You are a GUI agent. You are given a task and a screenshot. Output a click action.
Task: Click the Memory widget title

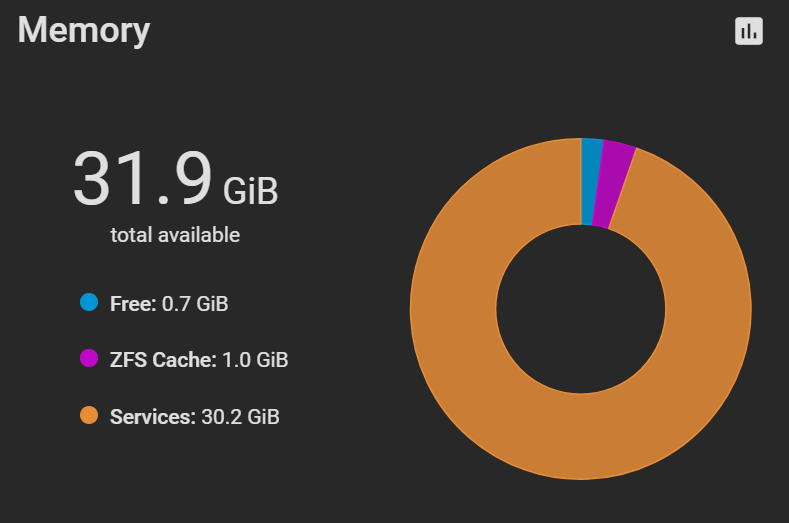click(x=84, y=30)
